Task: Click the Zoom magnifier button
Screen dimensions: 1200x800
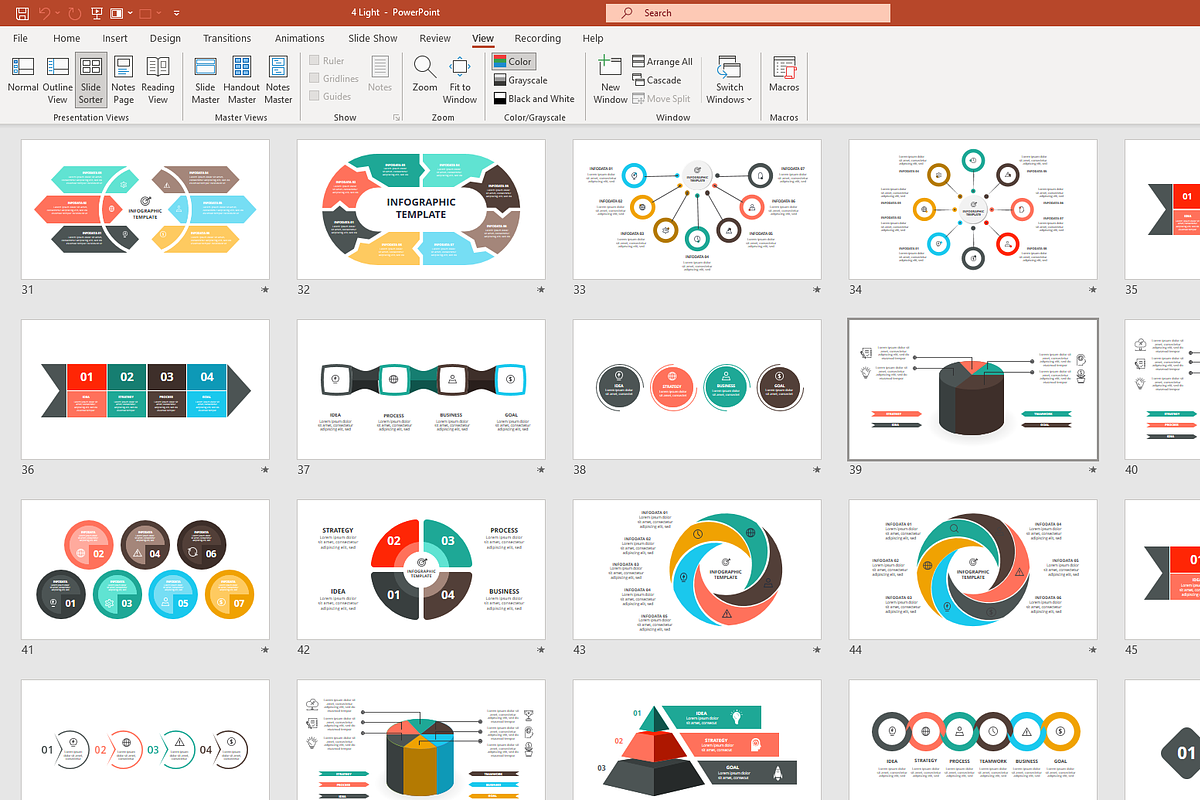Action: pyautogui.click(x=425, y=75)
